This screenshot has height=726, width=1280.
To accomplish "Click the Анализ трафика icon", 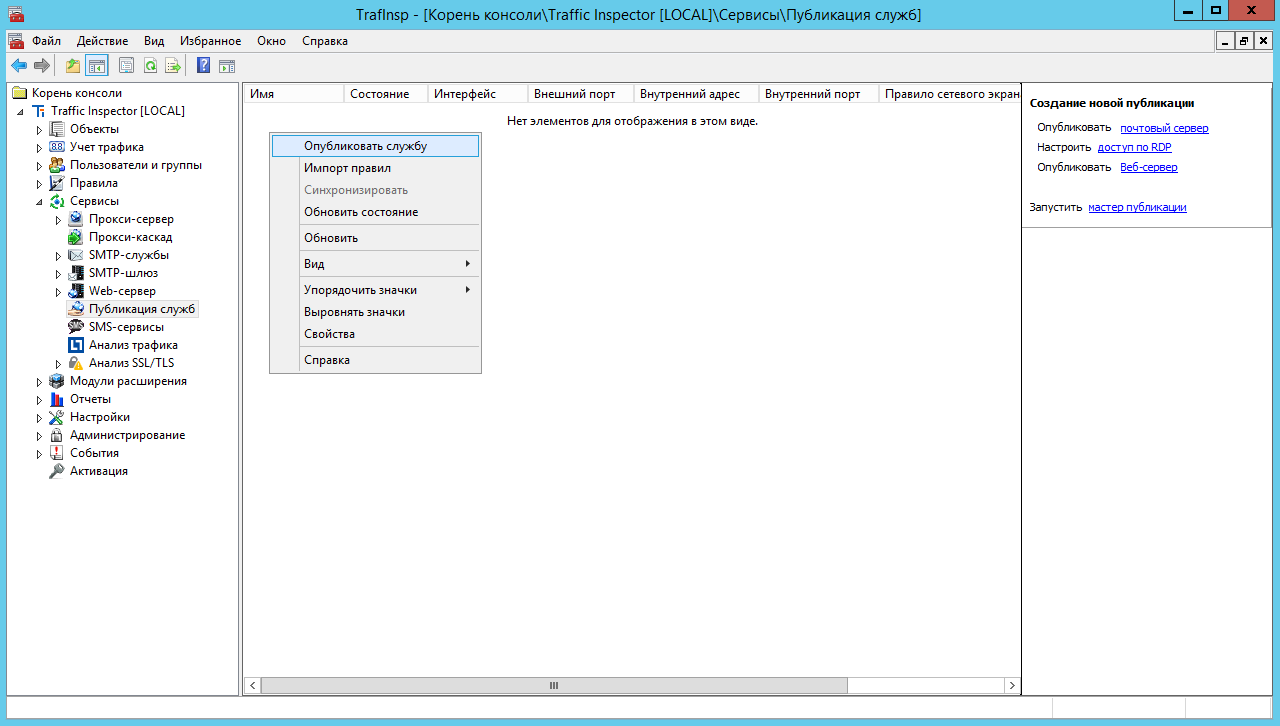I will (x=76, y=345).
